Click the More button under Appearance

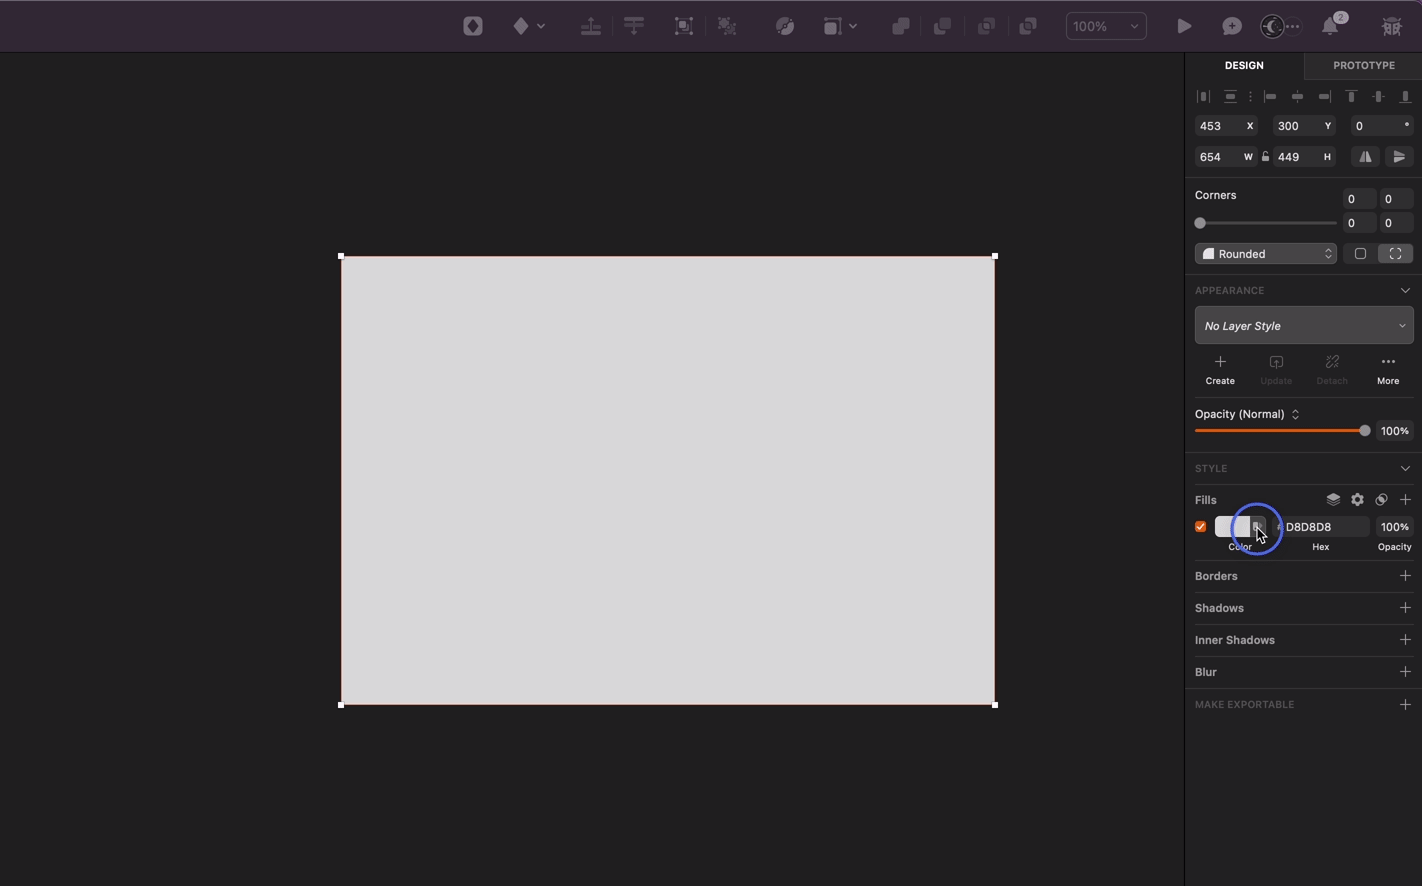pyautogui.click(x=1388, y=369)
